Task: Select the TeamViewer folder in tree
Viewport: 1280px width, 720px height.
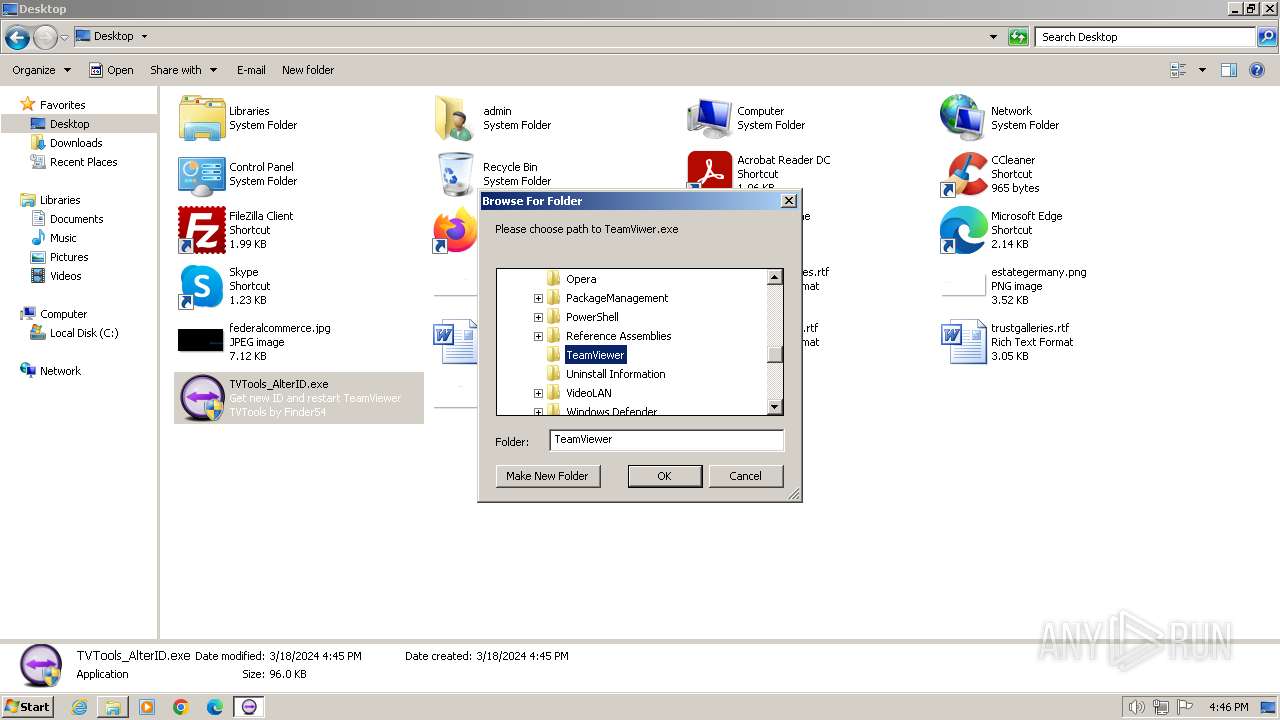Action: 595,355
